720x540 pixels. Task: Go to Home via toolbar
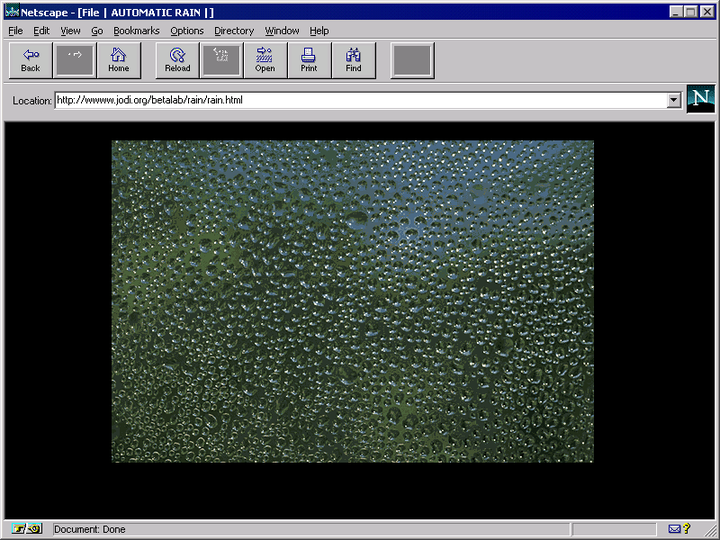coord(118,61)
